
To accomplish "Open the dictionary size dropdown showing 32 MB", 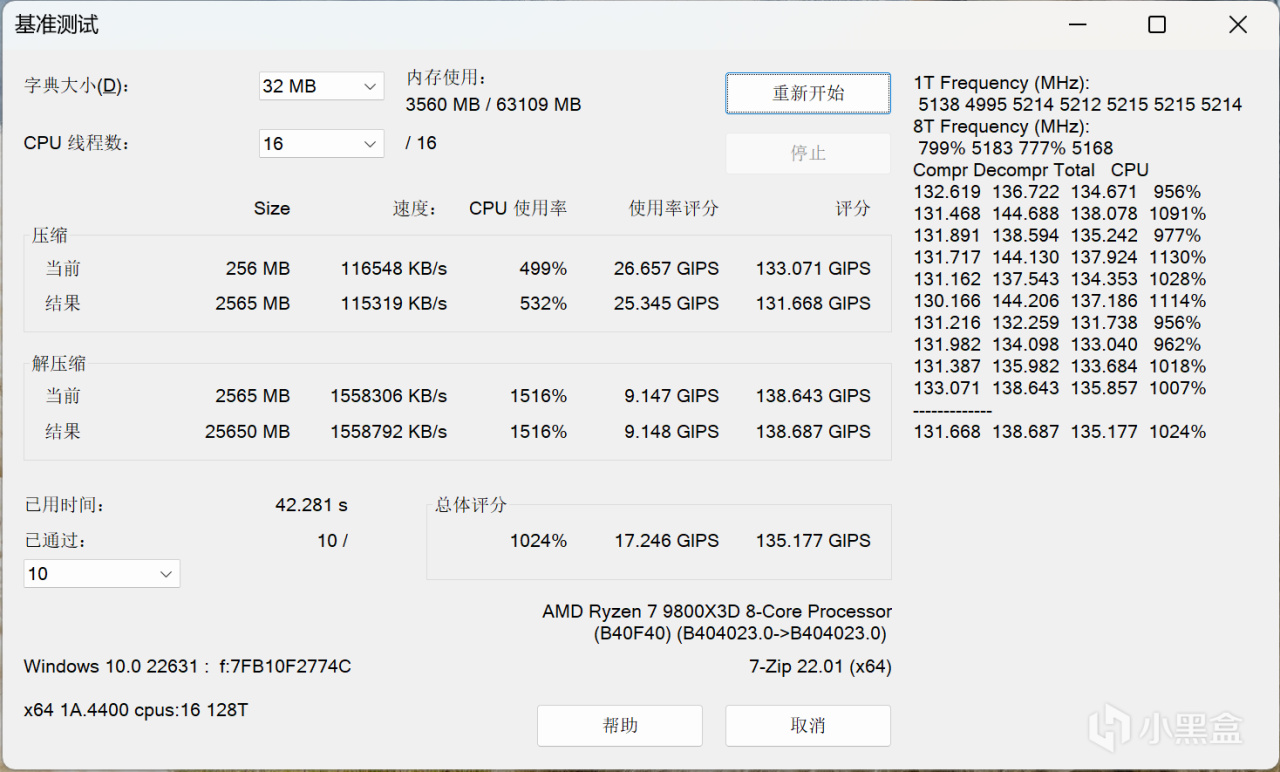I will 320,86.
